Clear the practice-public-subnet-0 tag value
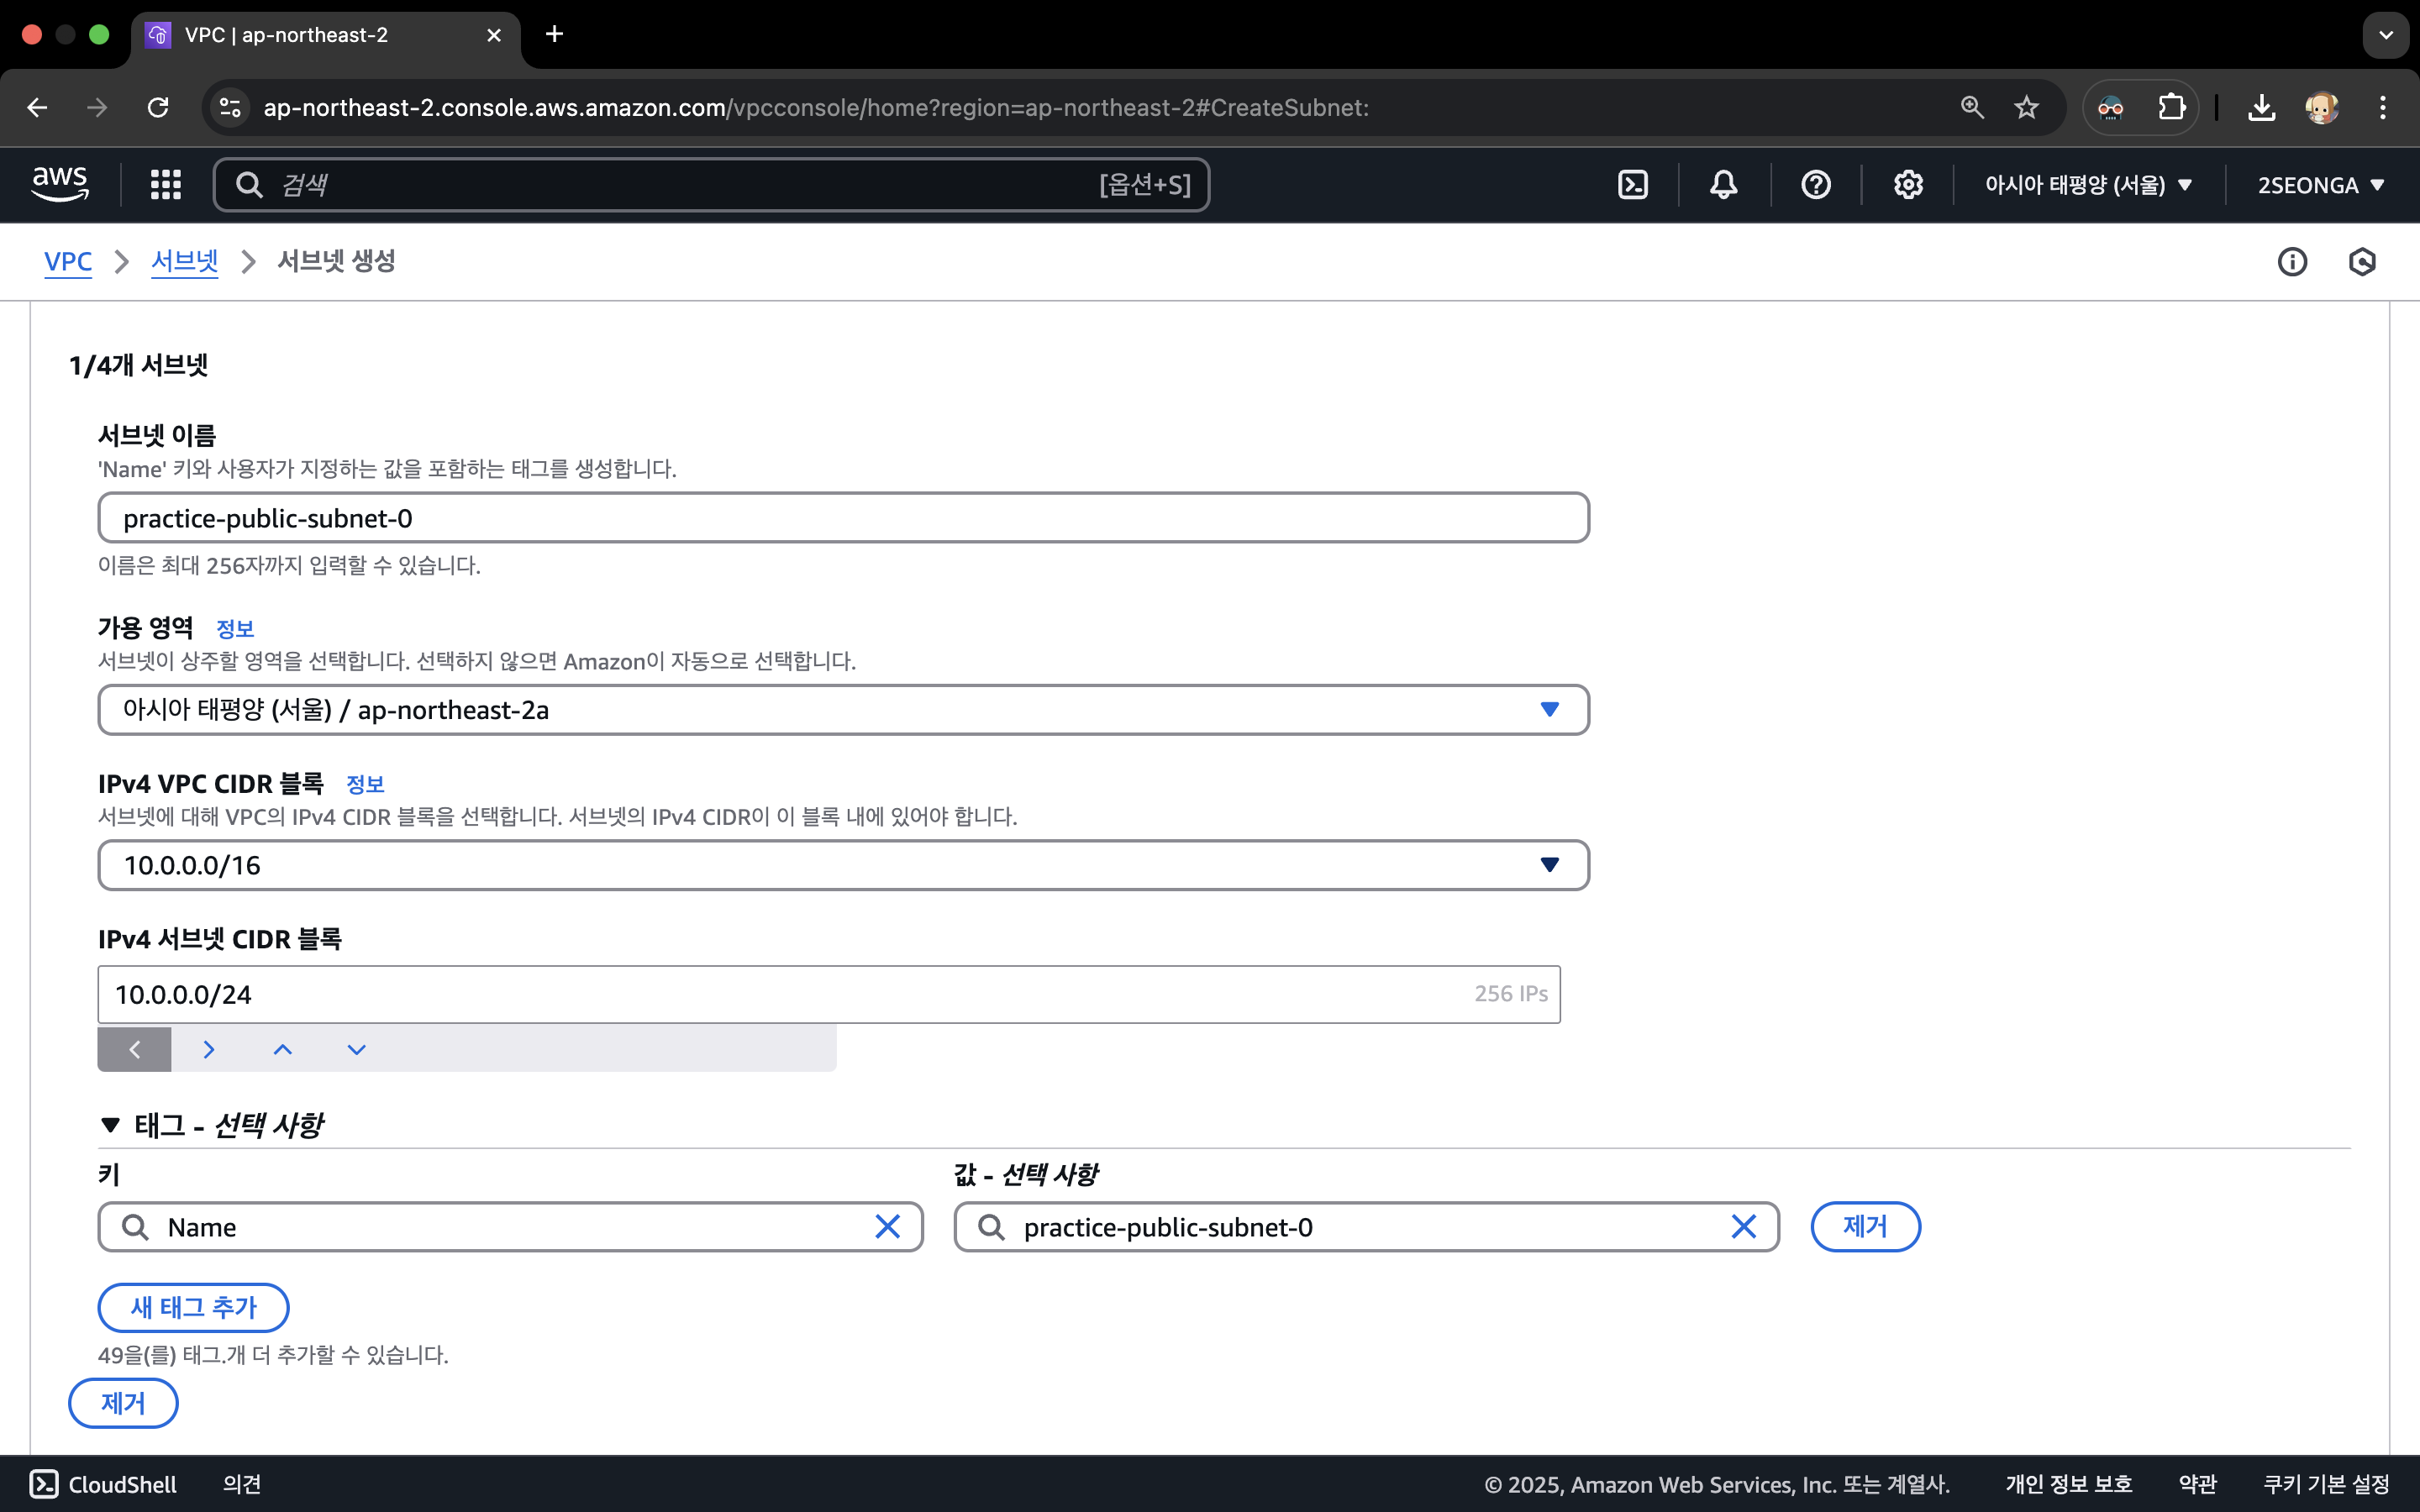The image size is (2420, 1512). (1743, 1227)
